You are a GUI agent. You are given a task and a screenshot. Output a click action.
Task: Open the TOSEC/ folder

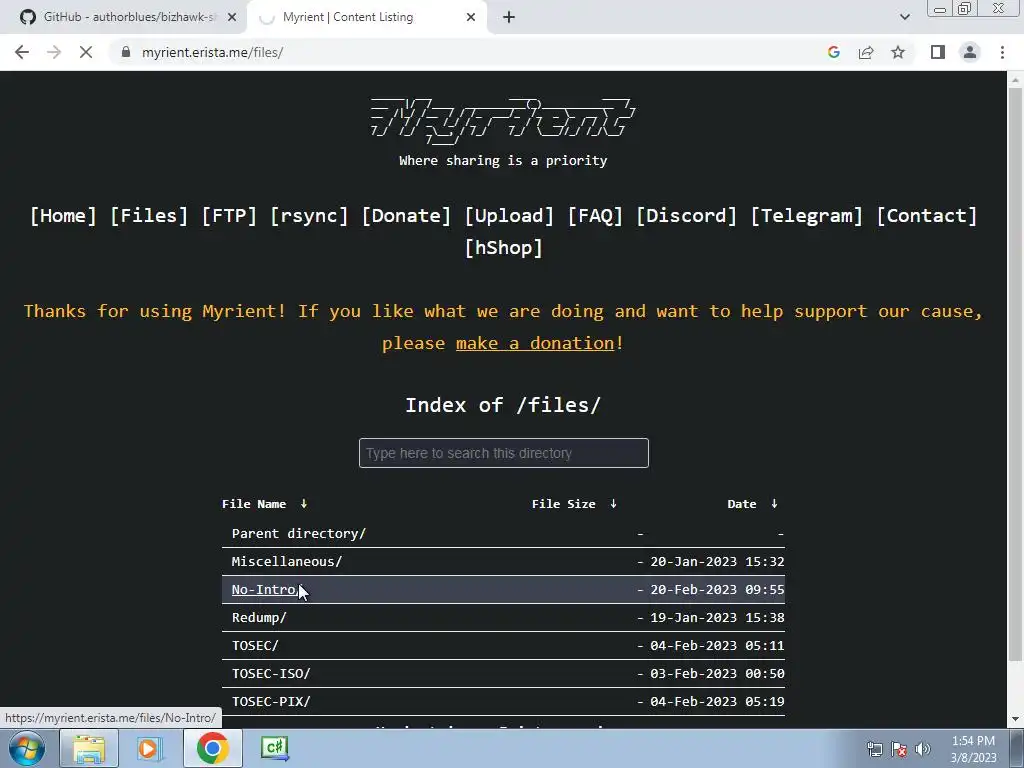coord(255,646)
